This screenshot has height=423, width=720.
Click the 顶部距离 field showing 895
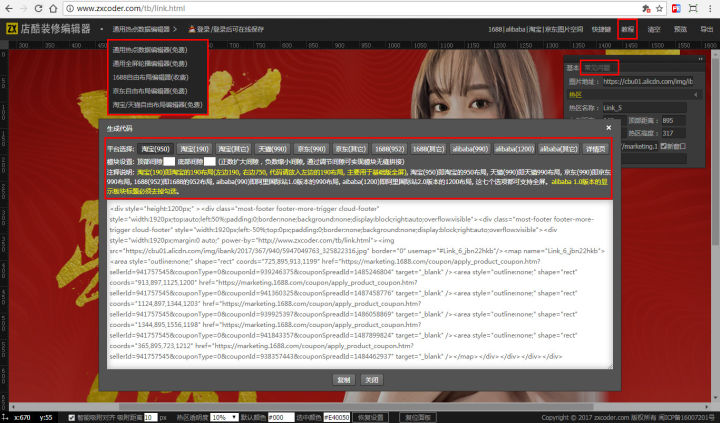(x=673, y=120)
